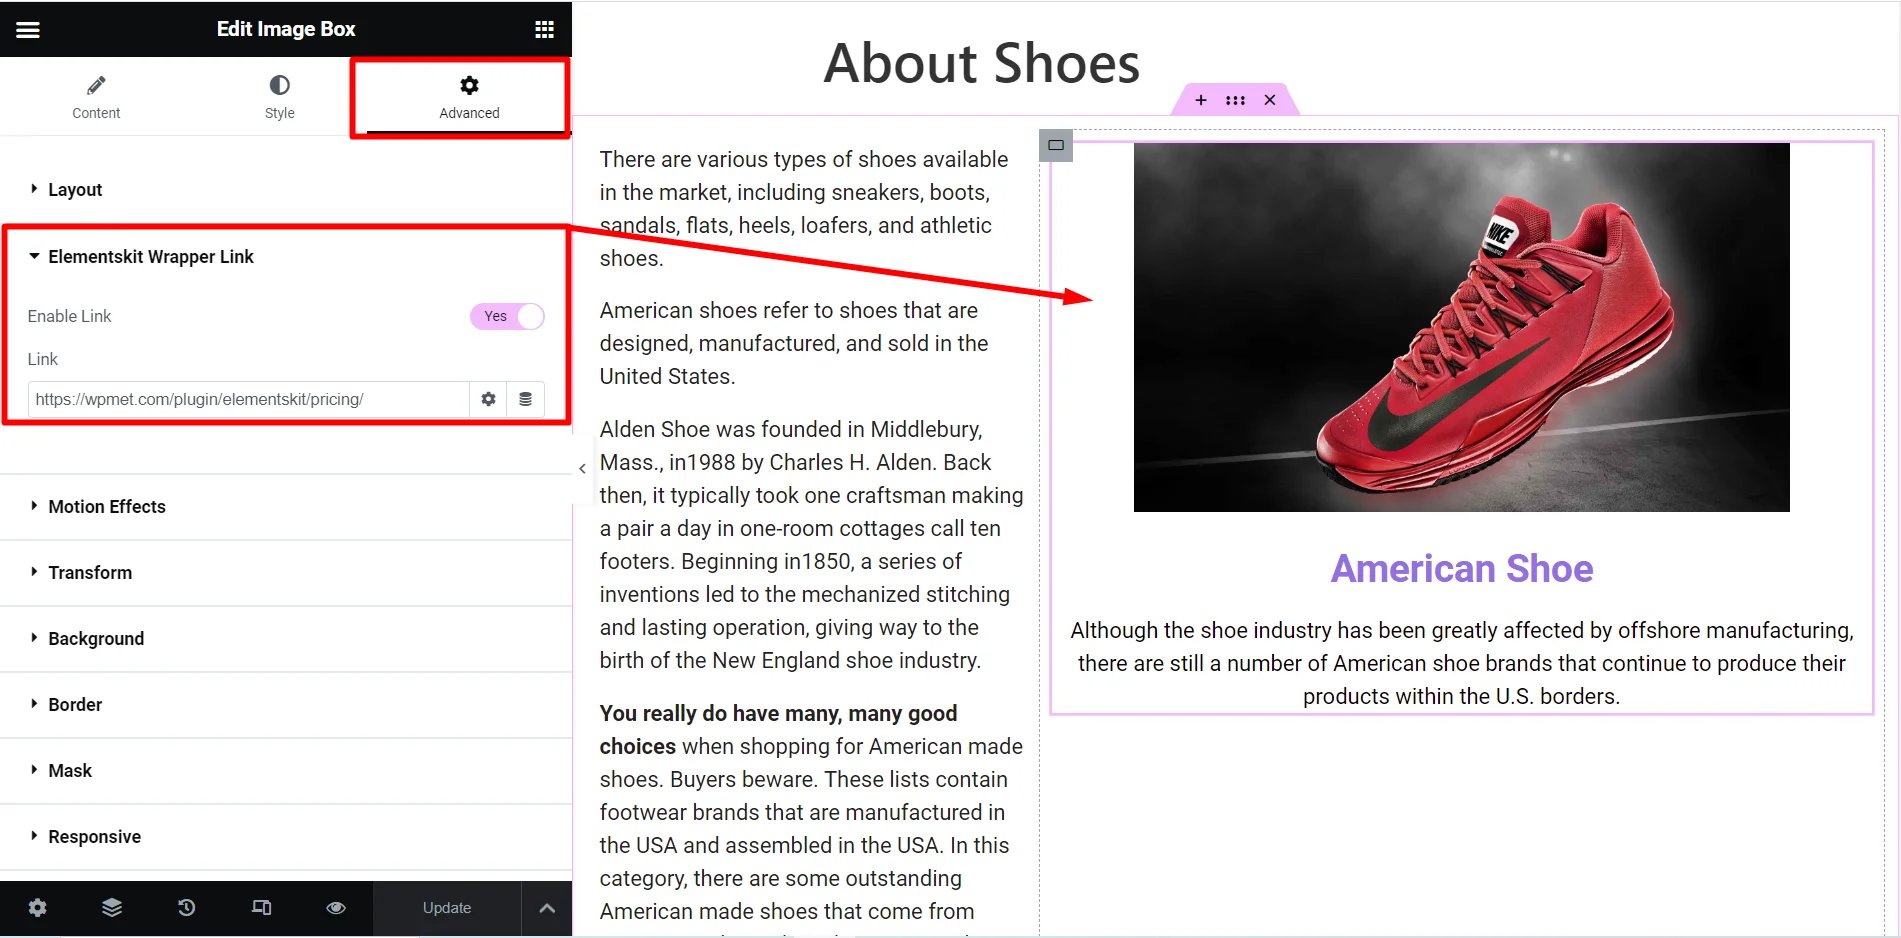The height and width of the screenshot is (938, 1901).
Task: Open dynamic tags for Link field
Action: pyautogui.click(x=525, y=399)
